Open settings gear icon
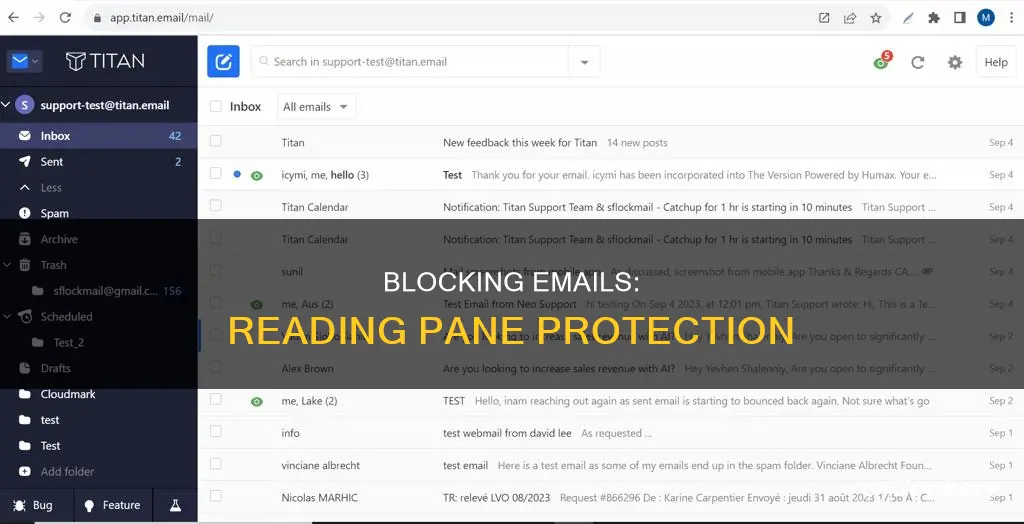This screenshot has width=1024, height=524. click(955, 62)
